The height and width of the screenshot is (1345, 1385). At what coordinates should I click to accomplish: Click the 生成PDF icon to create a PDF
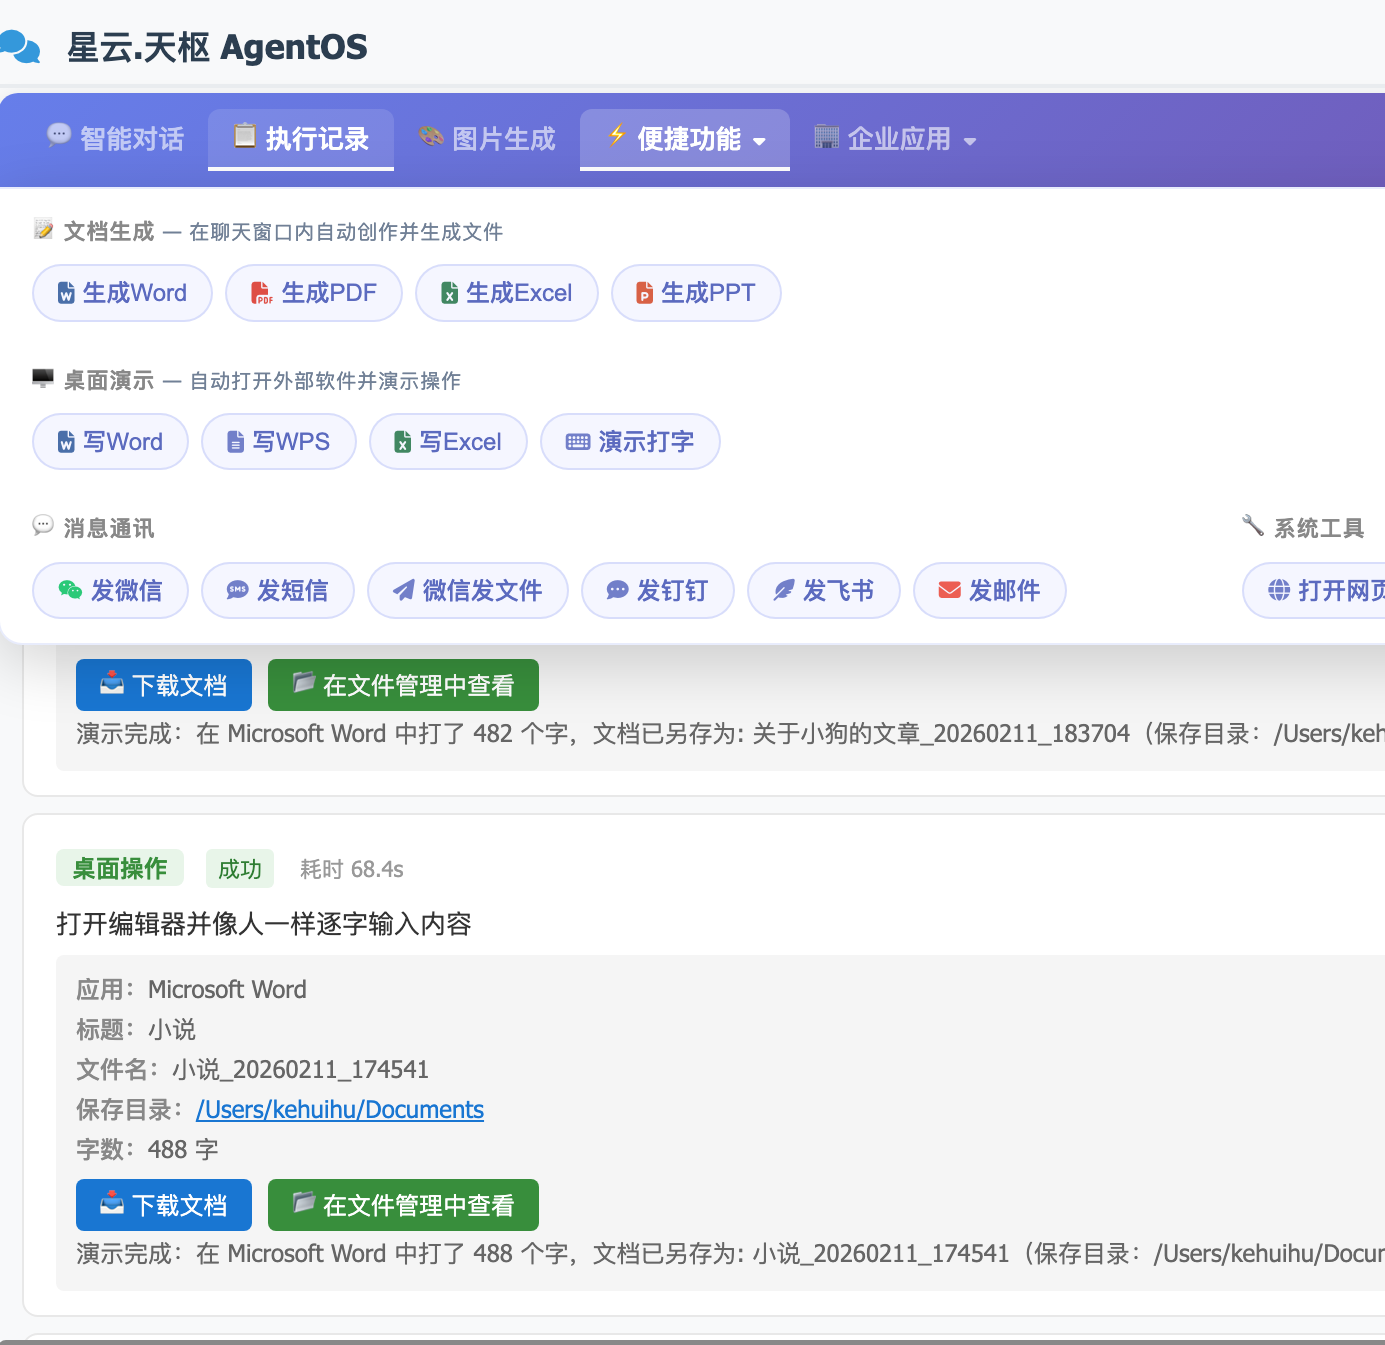point(261,292)
